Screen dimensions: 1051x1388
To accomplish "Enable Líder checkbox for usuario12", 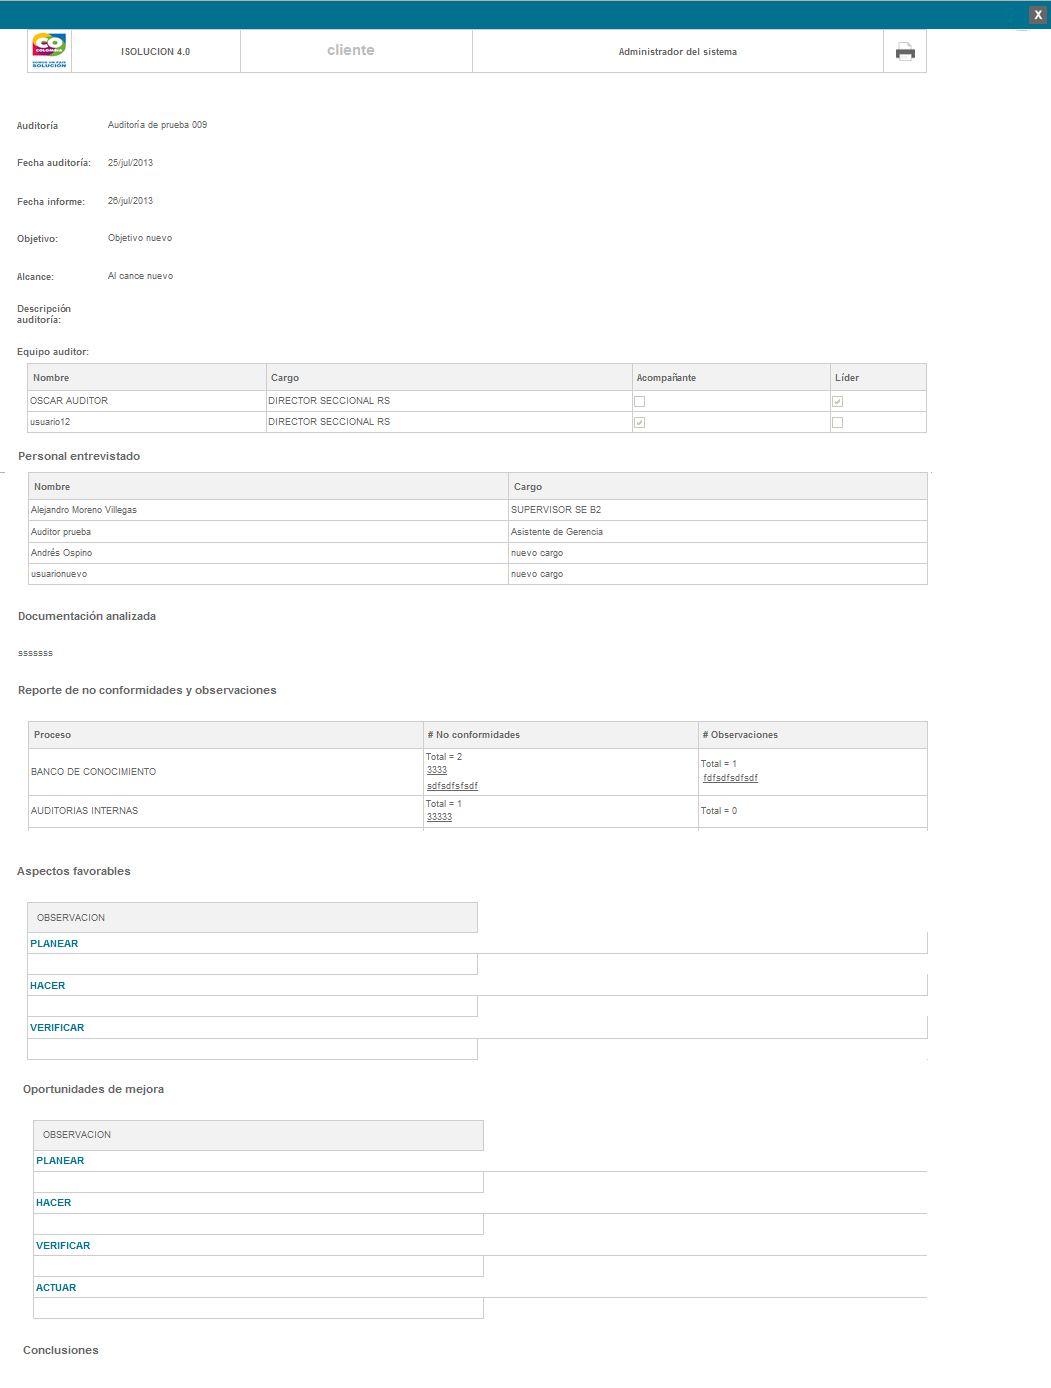I will (x=838, y=423).
